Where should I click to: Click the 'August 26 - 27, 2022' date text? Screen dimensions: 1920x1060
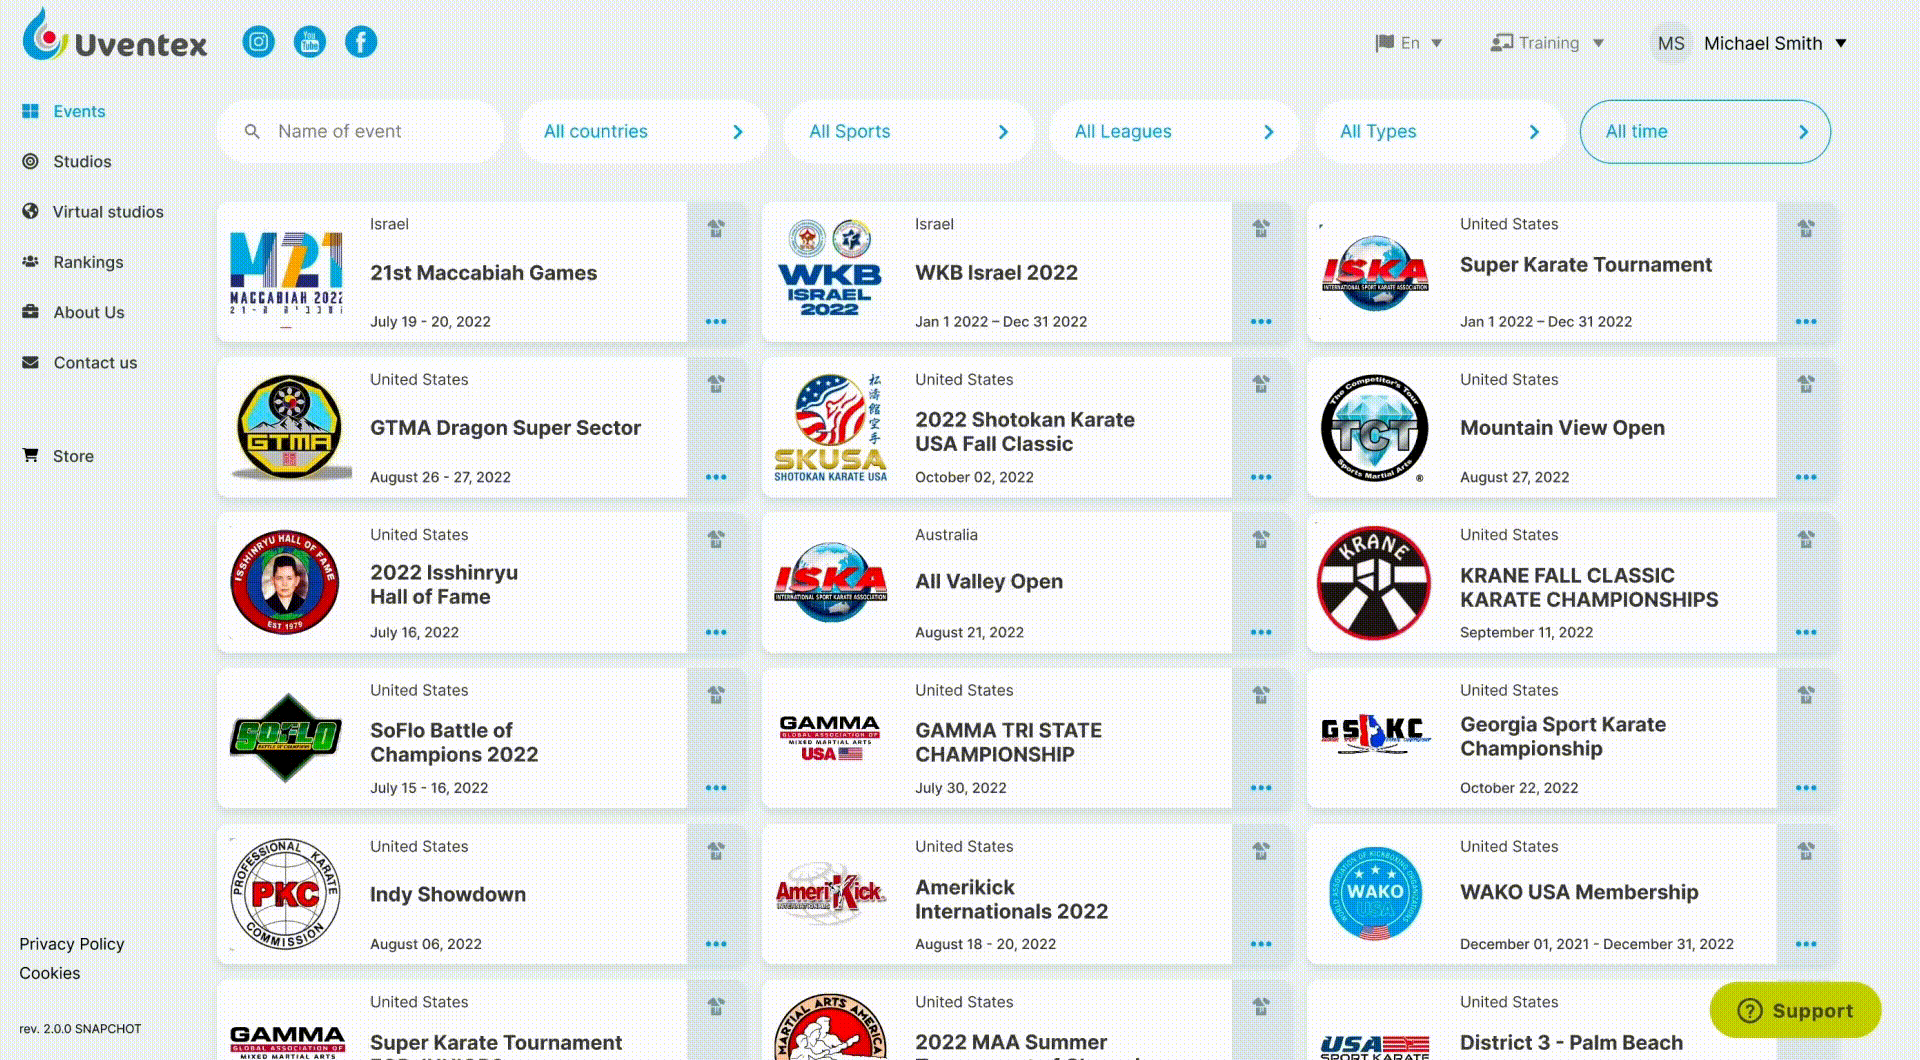[x=440, y=477]
